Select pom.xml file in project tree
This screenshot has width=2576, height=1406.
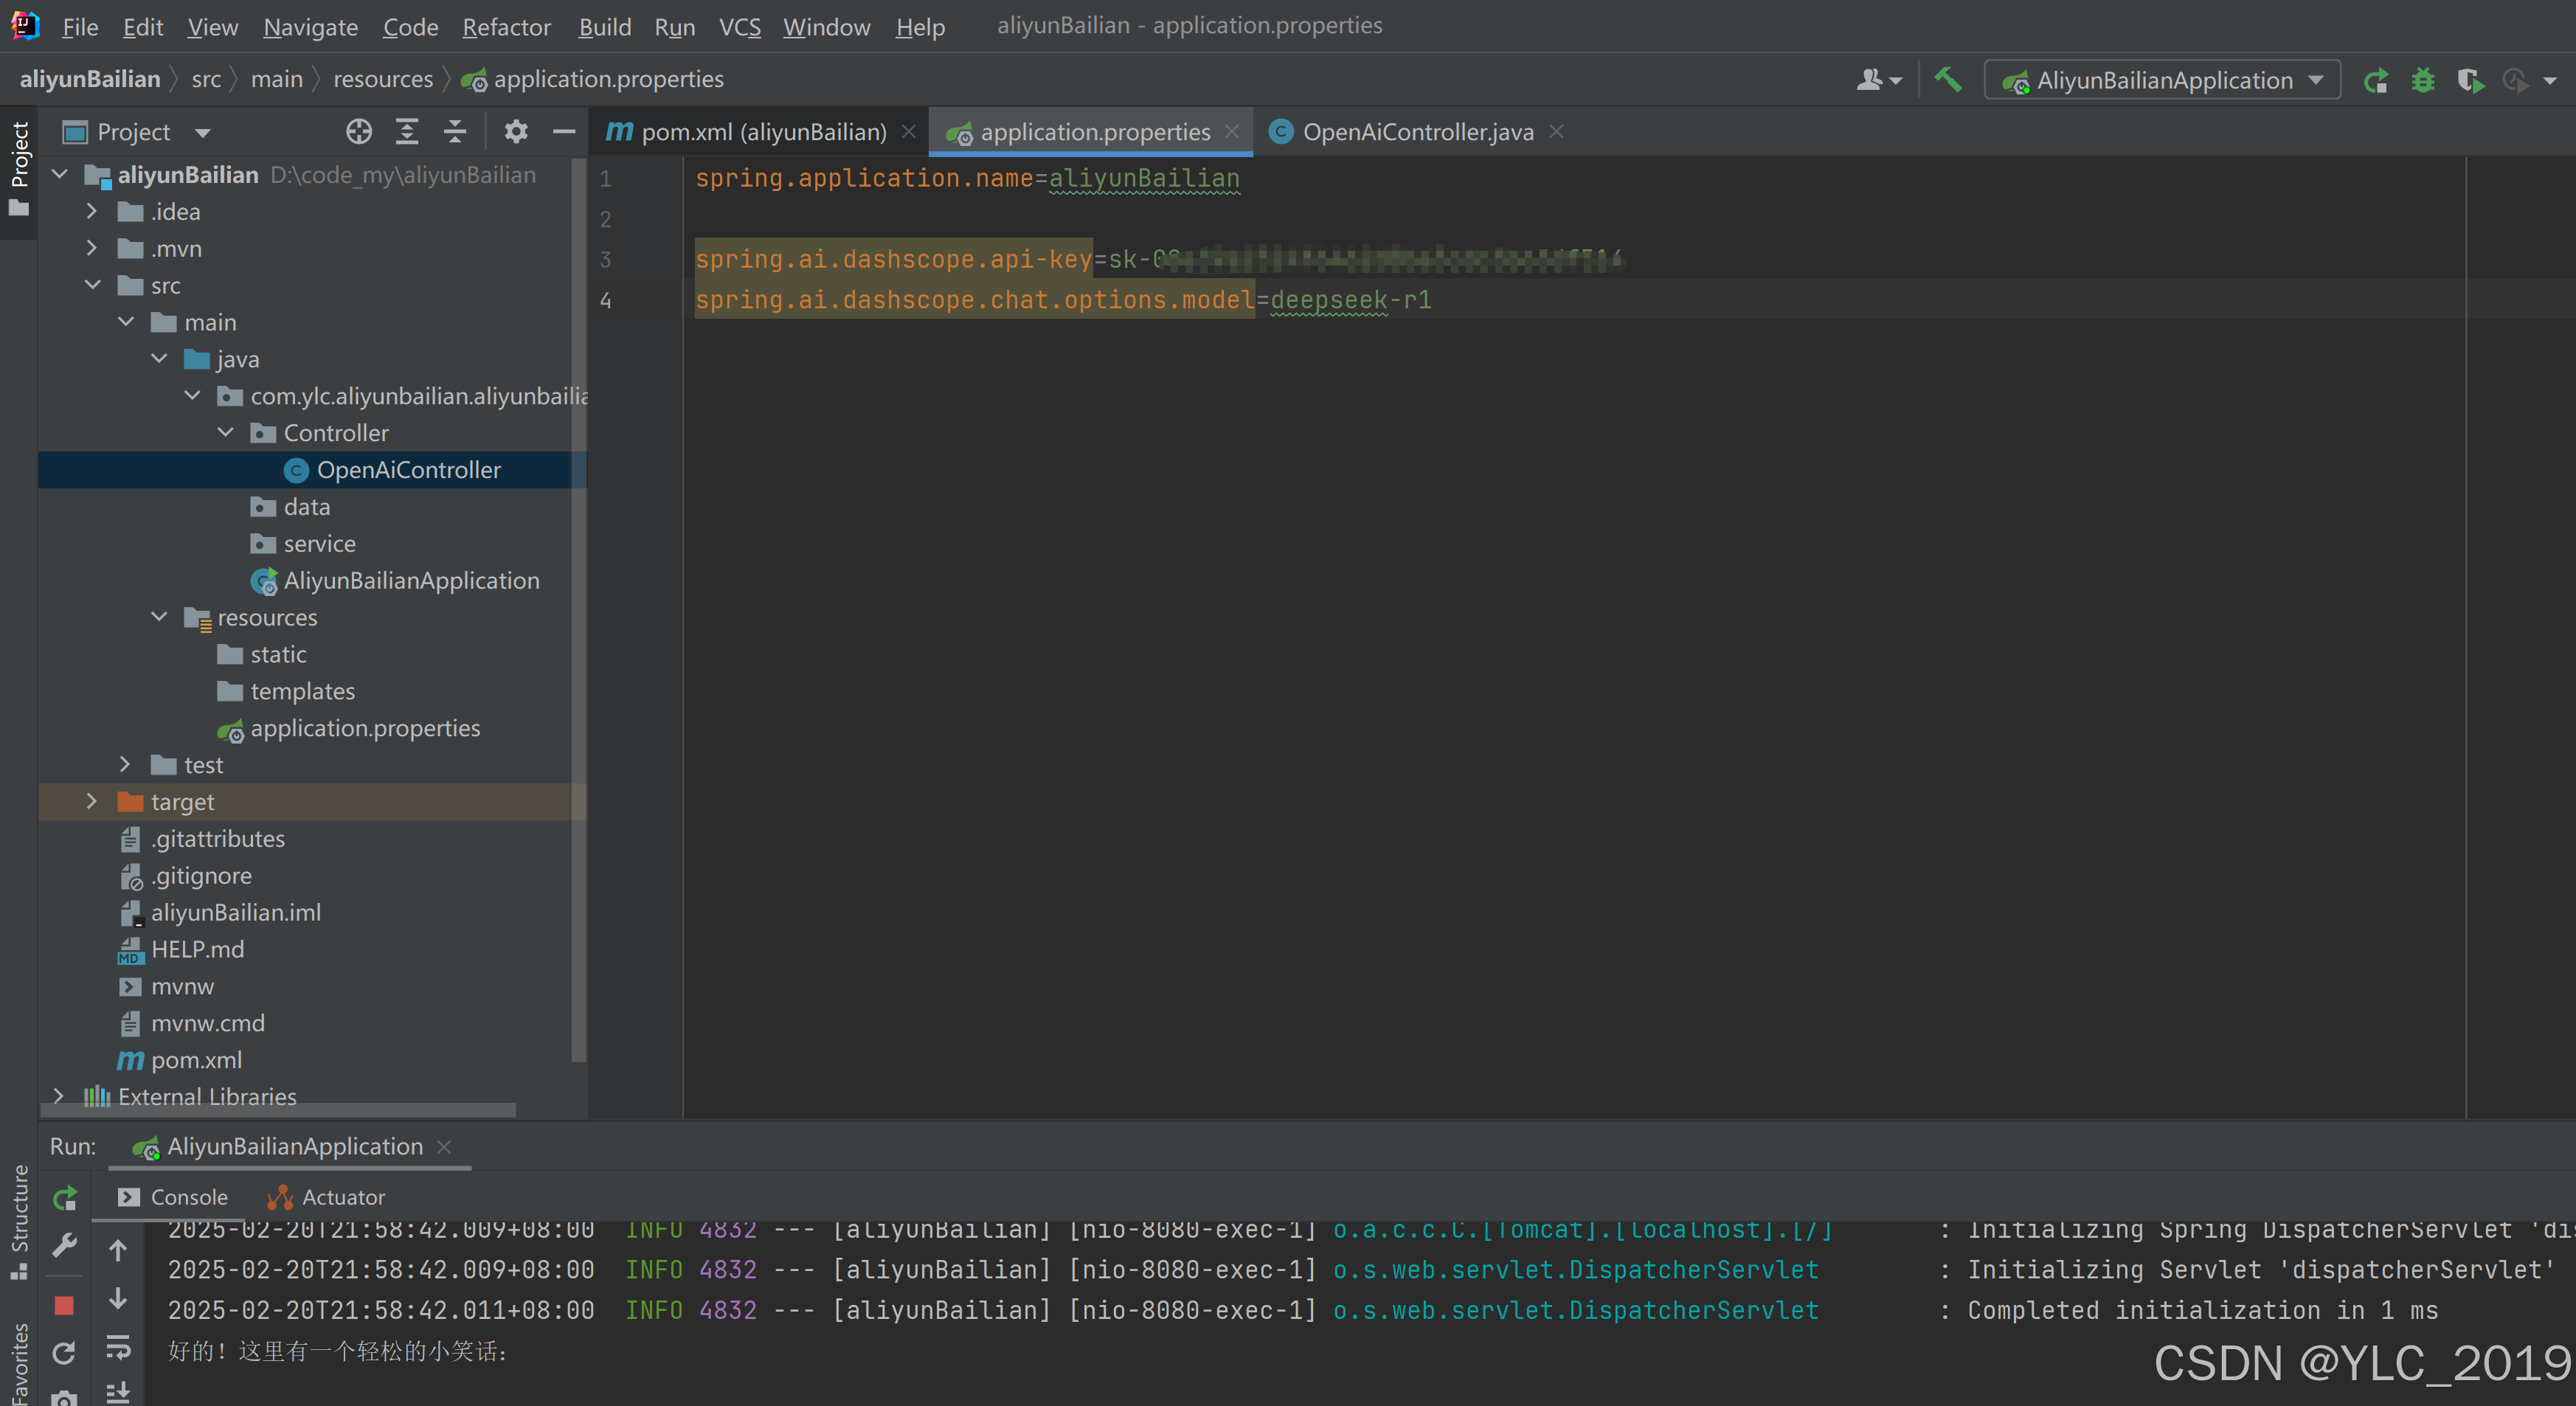point(196,1060)
